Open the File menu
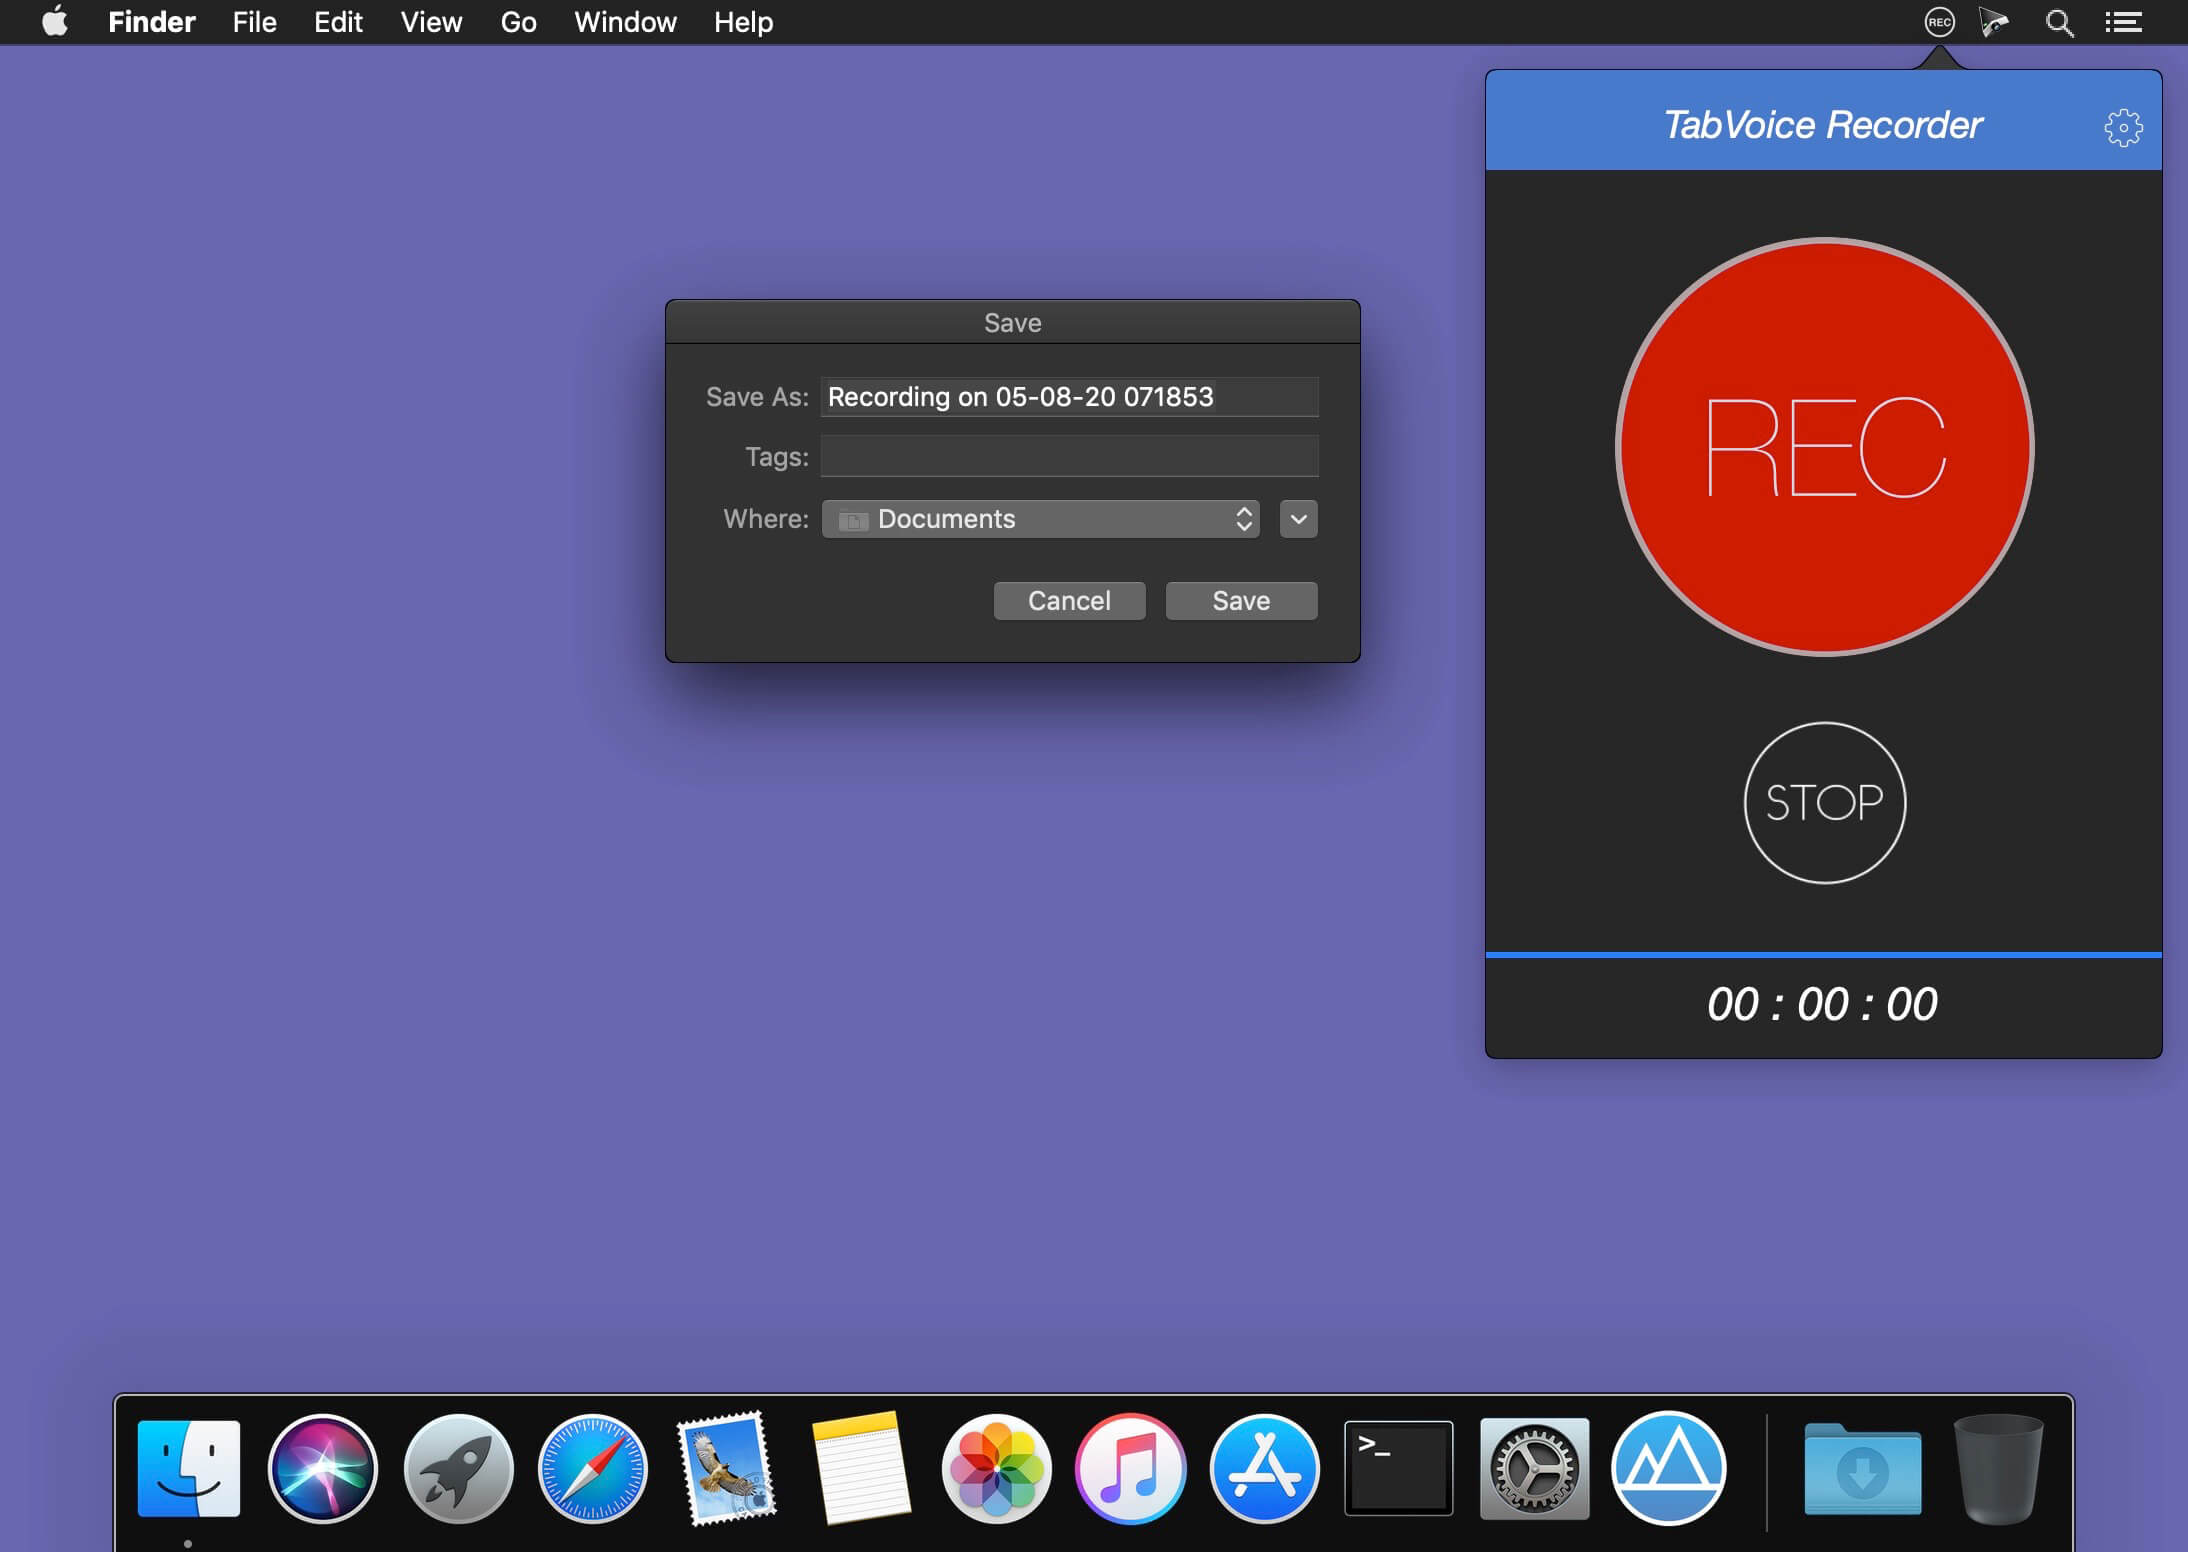Image resolution: width=2188 pixels, height=1552 pixels. click(x=254, y=22)
